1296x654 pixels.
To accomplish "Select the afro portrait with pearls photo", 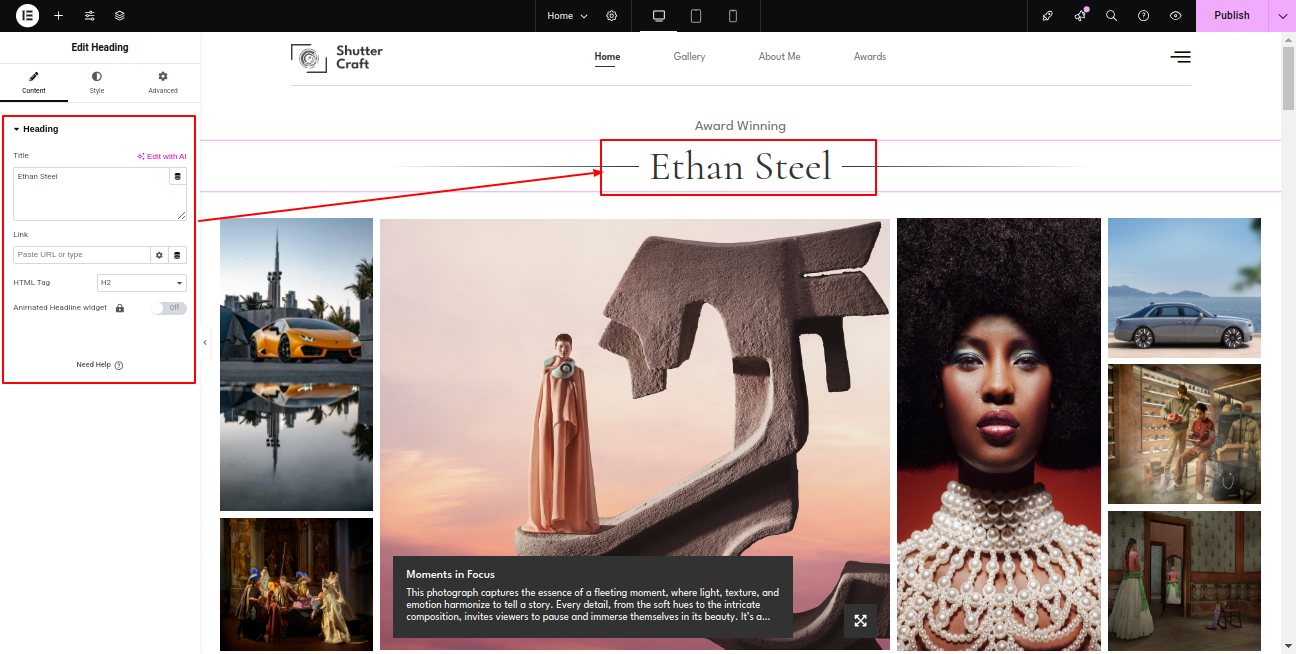I will coord(999,436).
